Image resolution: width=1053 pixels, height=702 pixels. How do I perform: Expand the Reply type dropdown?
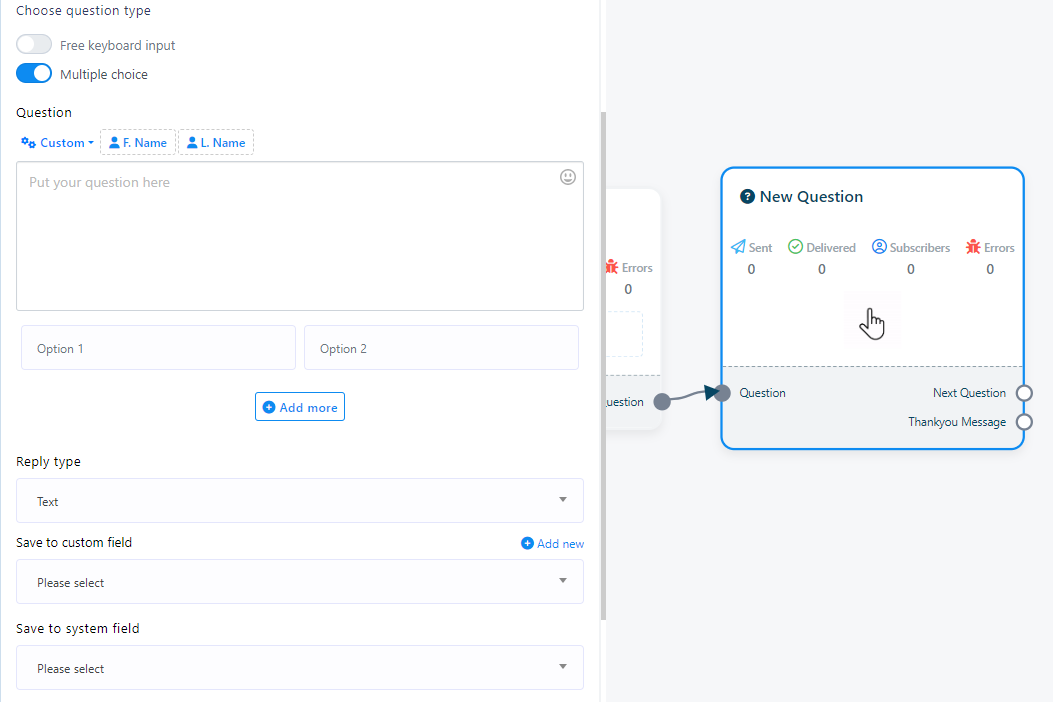[299, 501]
